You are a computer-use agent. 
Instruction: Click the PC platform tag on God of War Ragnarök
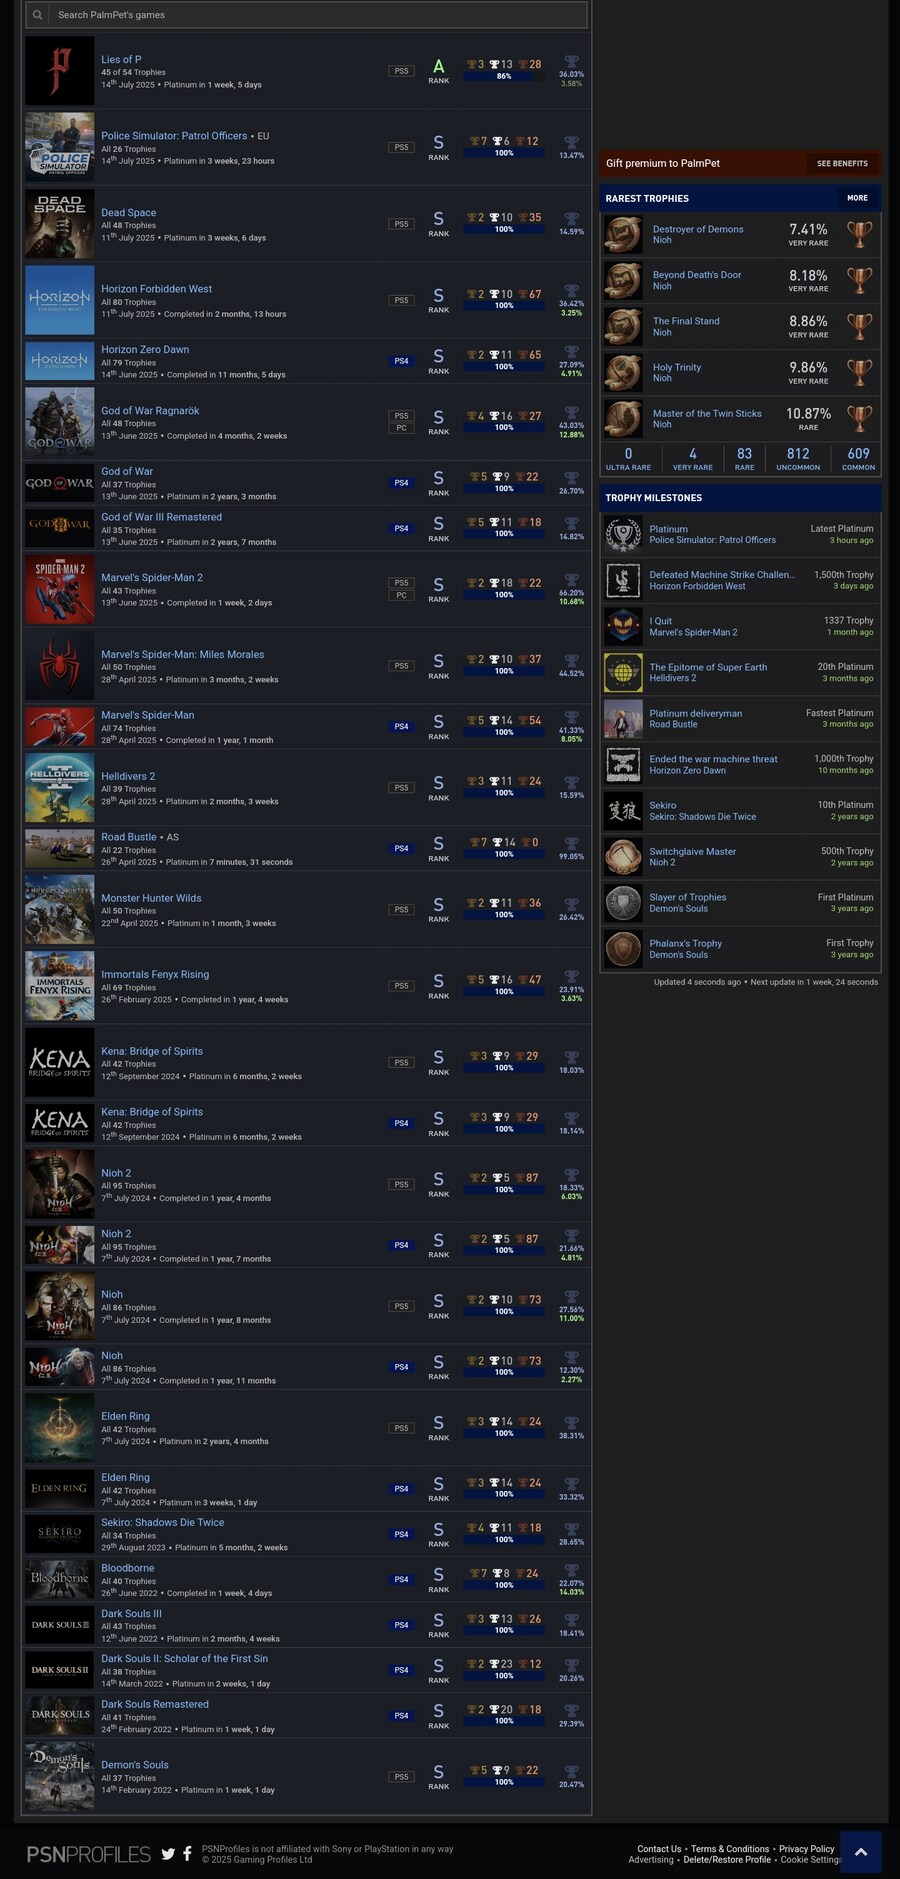[401, 428]
